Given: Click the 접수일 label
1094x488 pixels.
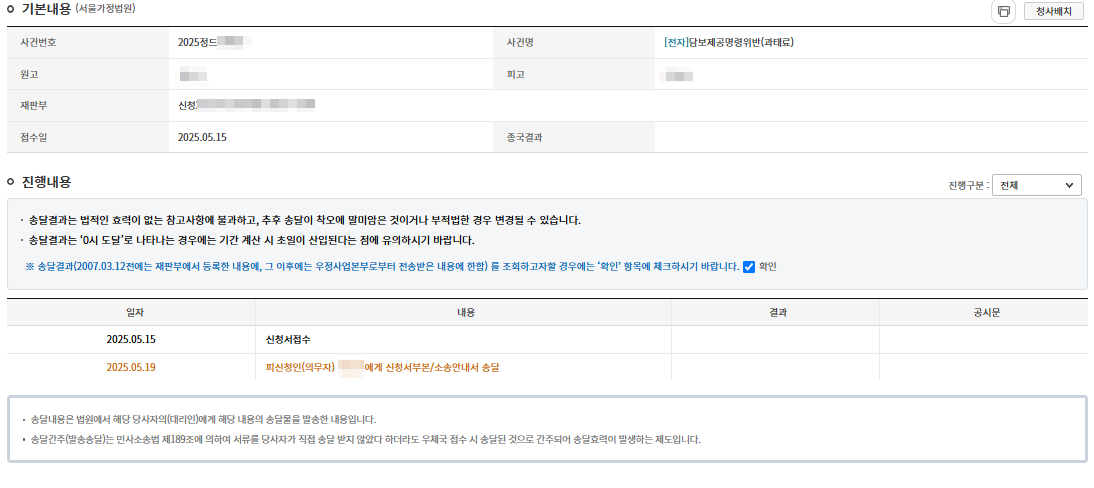Looking at the screenshot, I should 34,137.
